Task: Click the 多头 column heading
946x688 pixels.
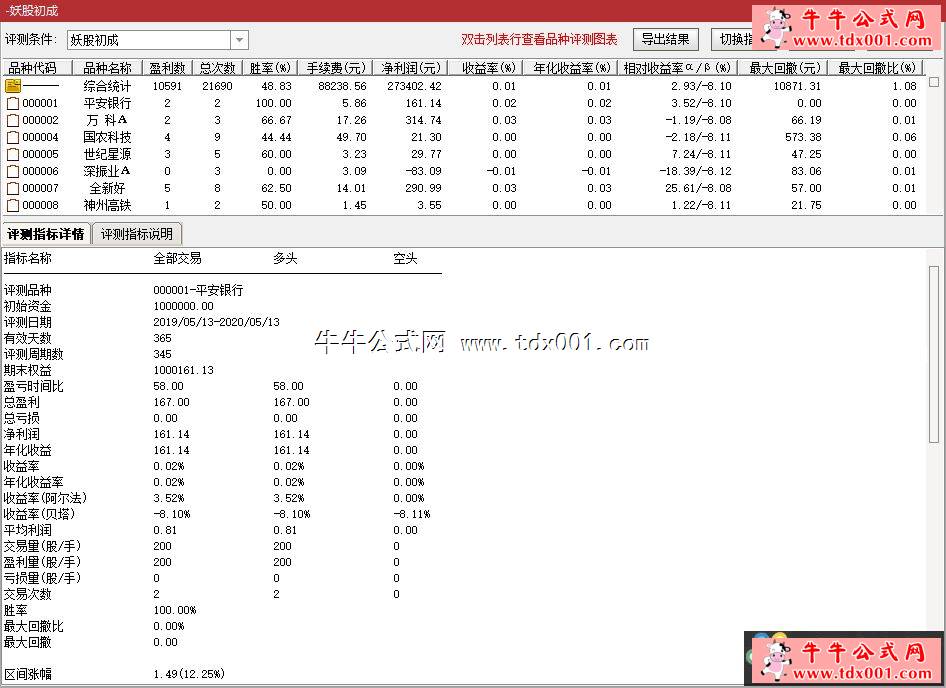Action: coord(285,259)
